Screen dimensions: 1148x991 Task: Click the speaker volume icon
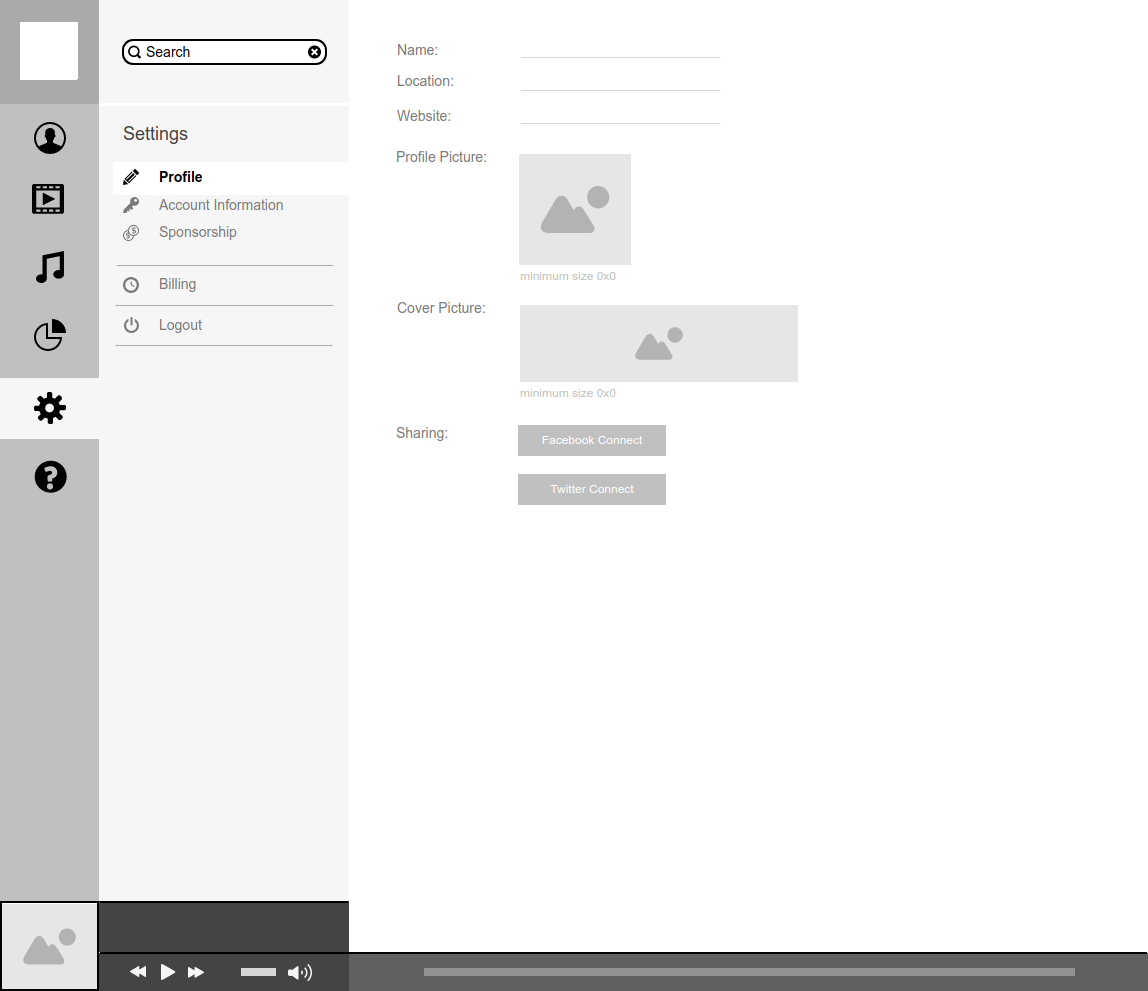pos(300,972)
